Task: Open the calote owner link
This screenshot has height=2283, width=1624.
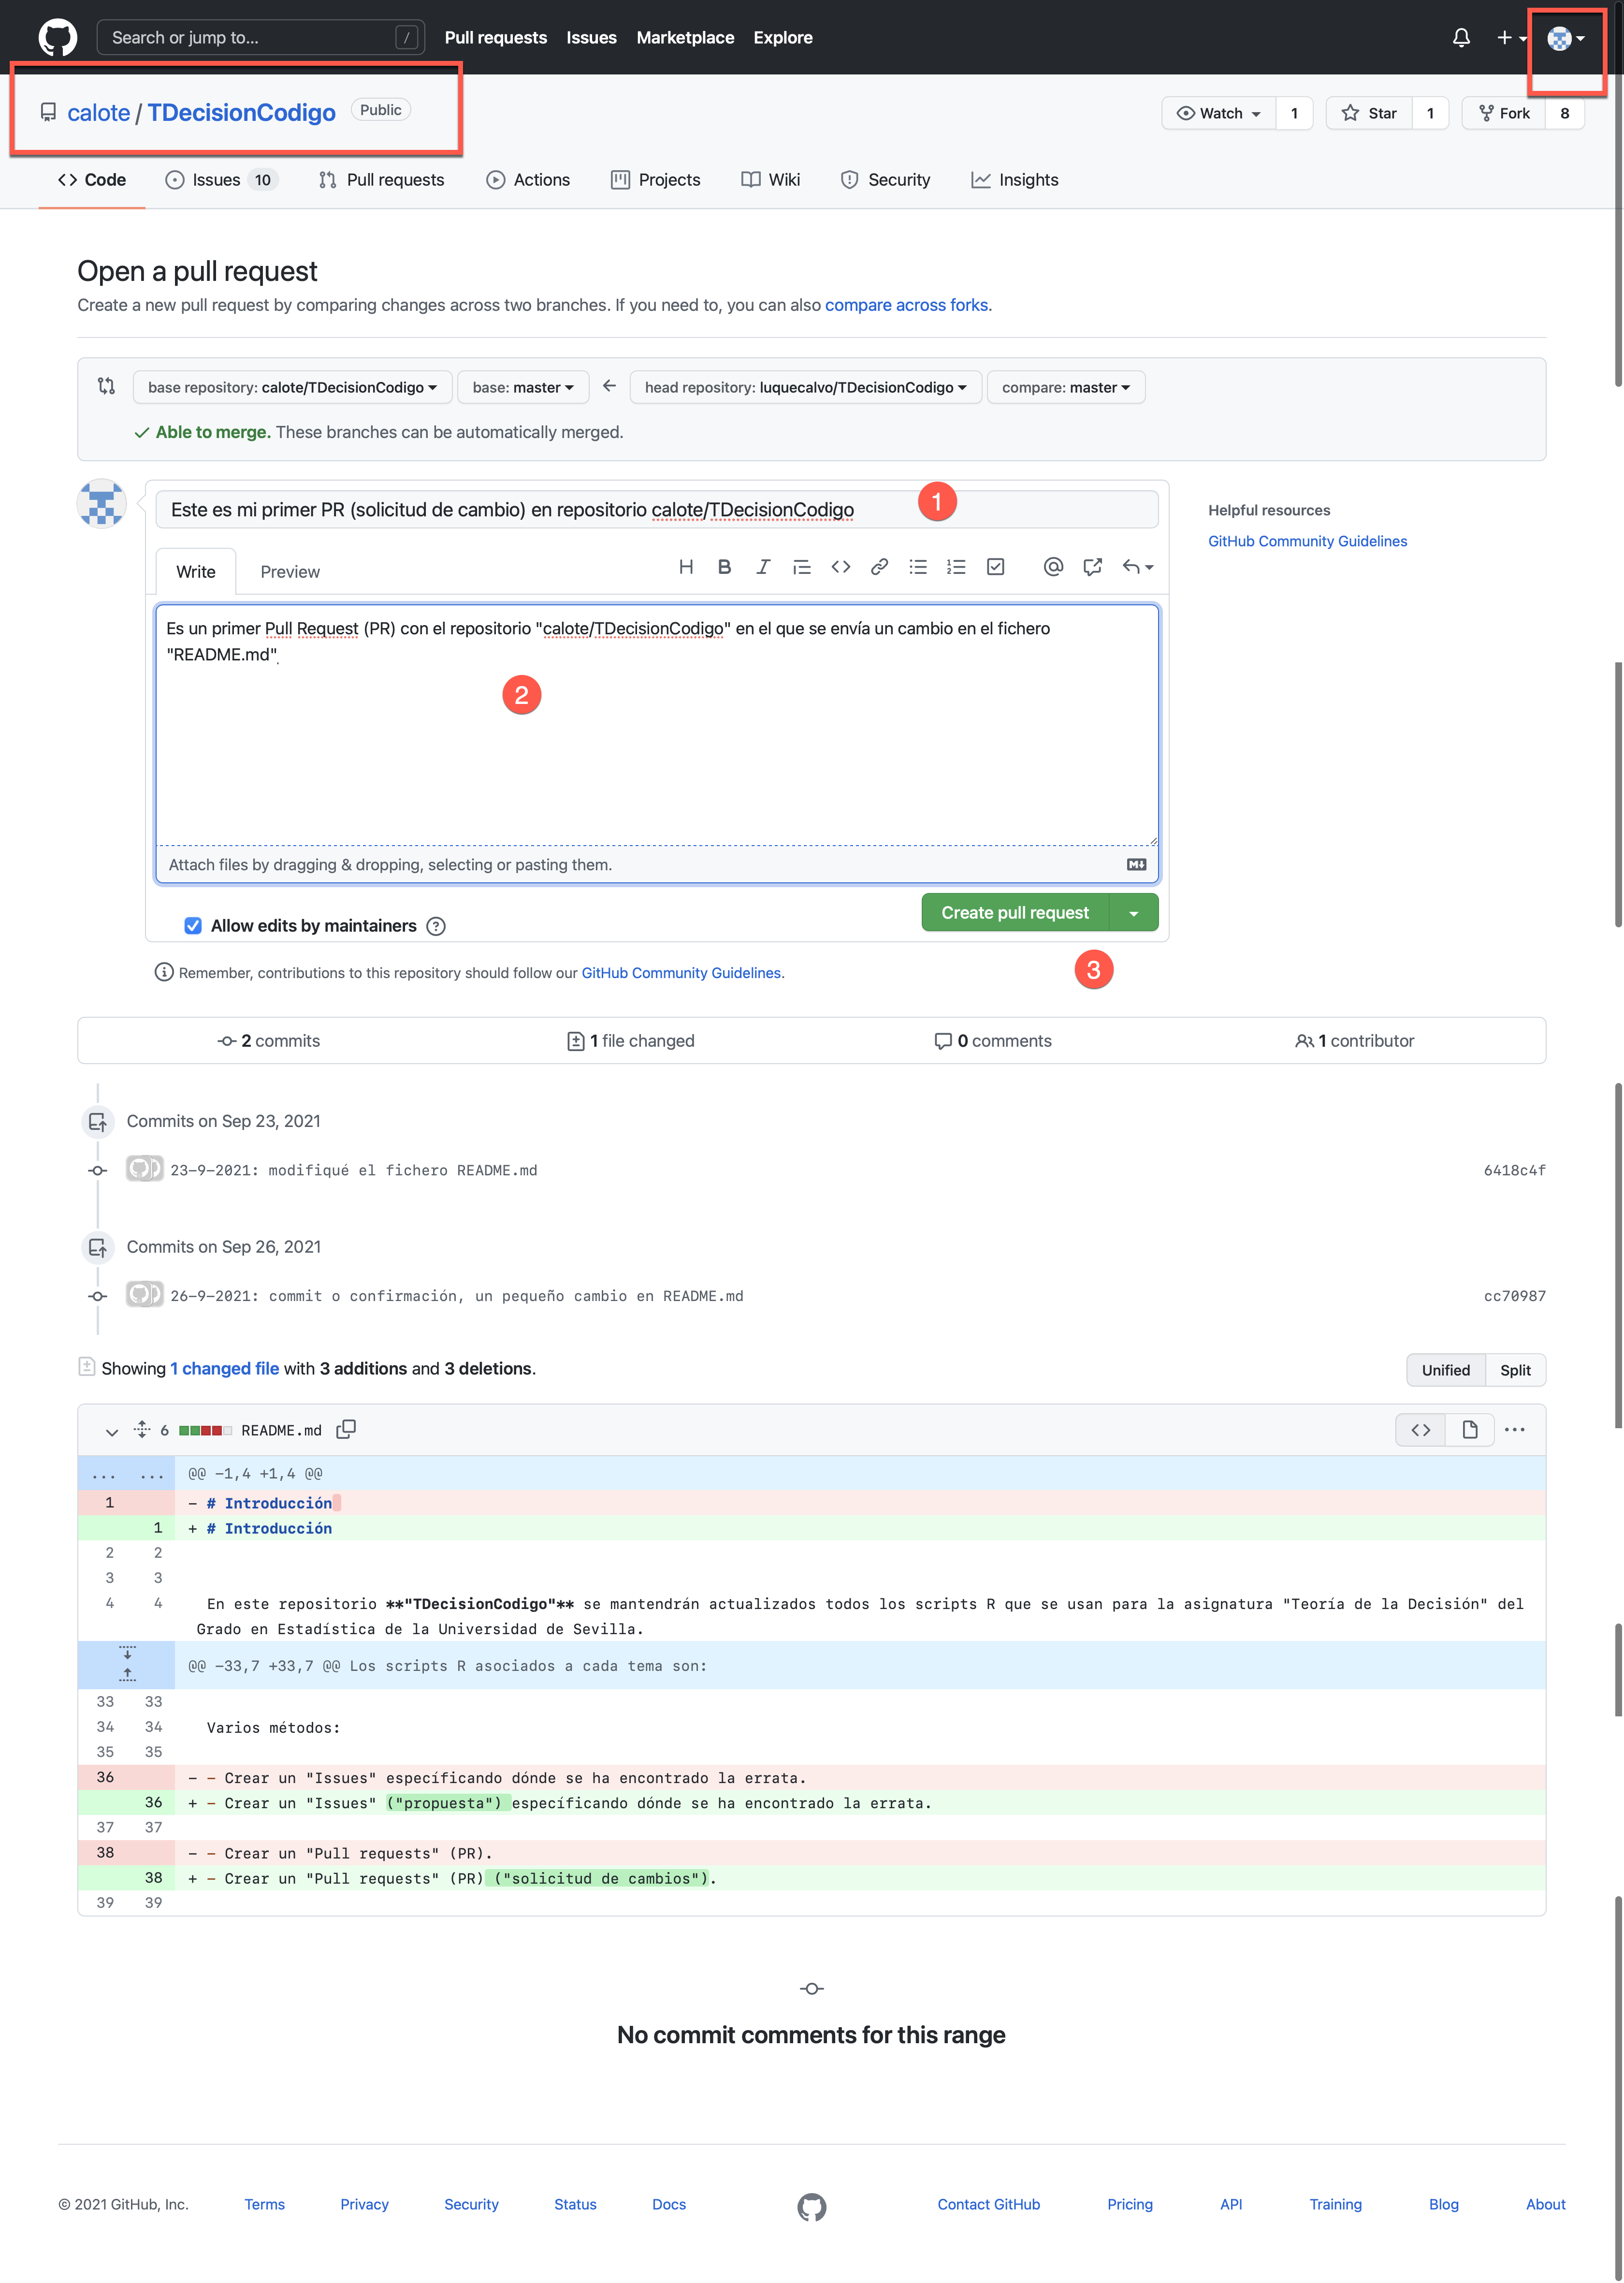Action: pos(98,112)
